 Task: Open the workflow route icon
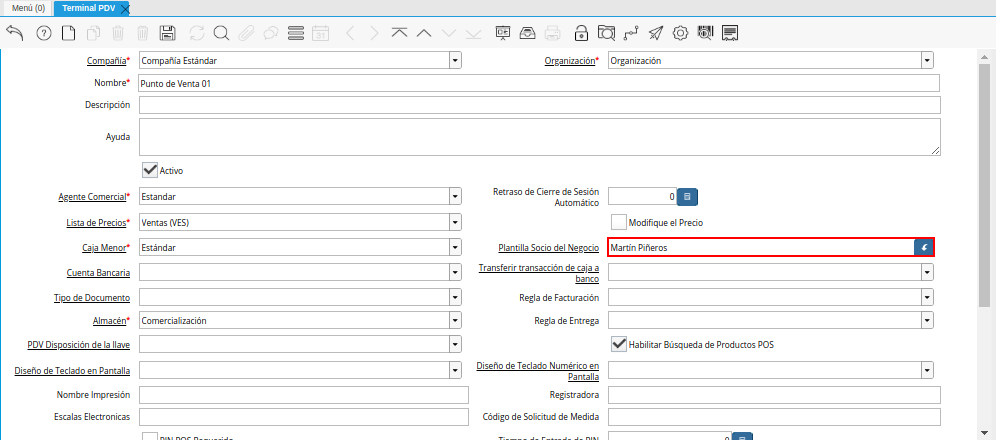click(x=631, y=33)
